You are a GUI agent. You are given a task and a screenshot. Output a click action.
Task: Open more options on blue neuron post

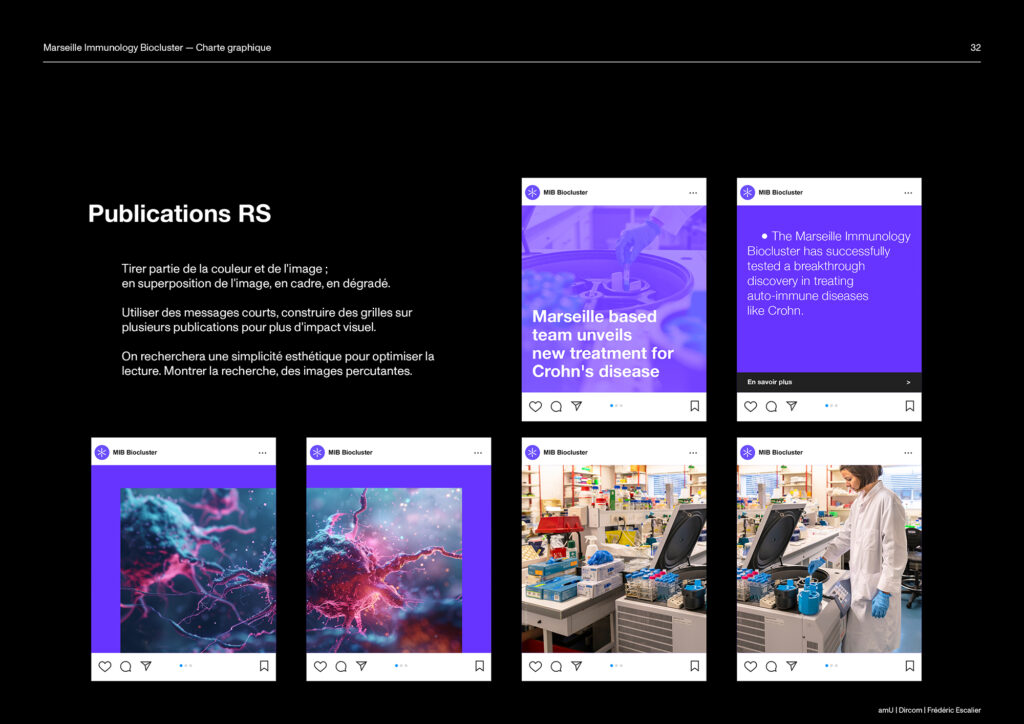pos(263,452)
